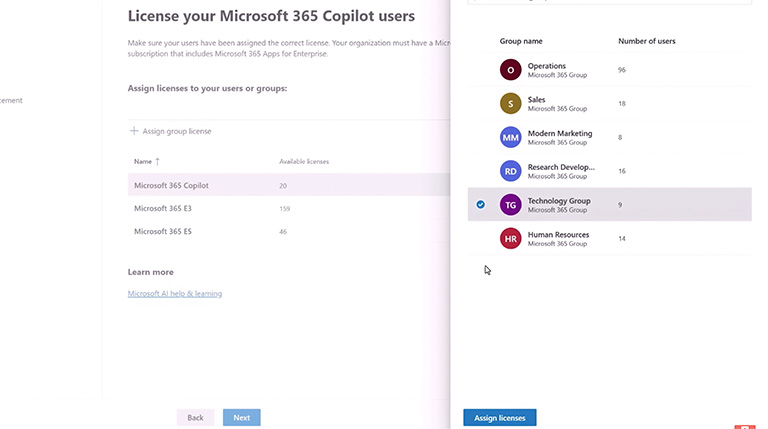Sort by the Group name column header
This screenshot has height=429, width=768.
pos(521,41)
